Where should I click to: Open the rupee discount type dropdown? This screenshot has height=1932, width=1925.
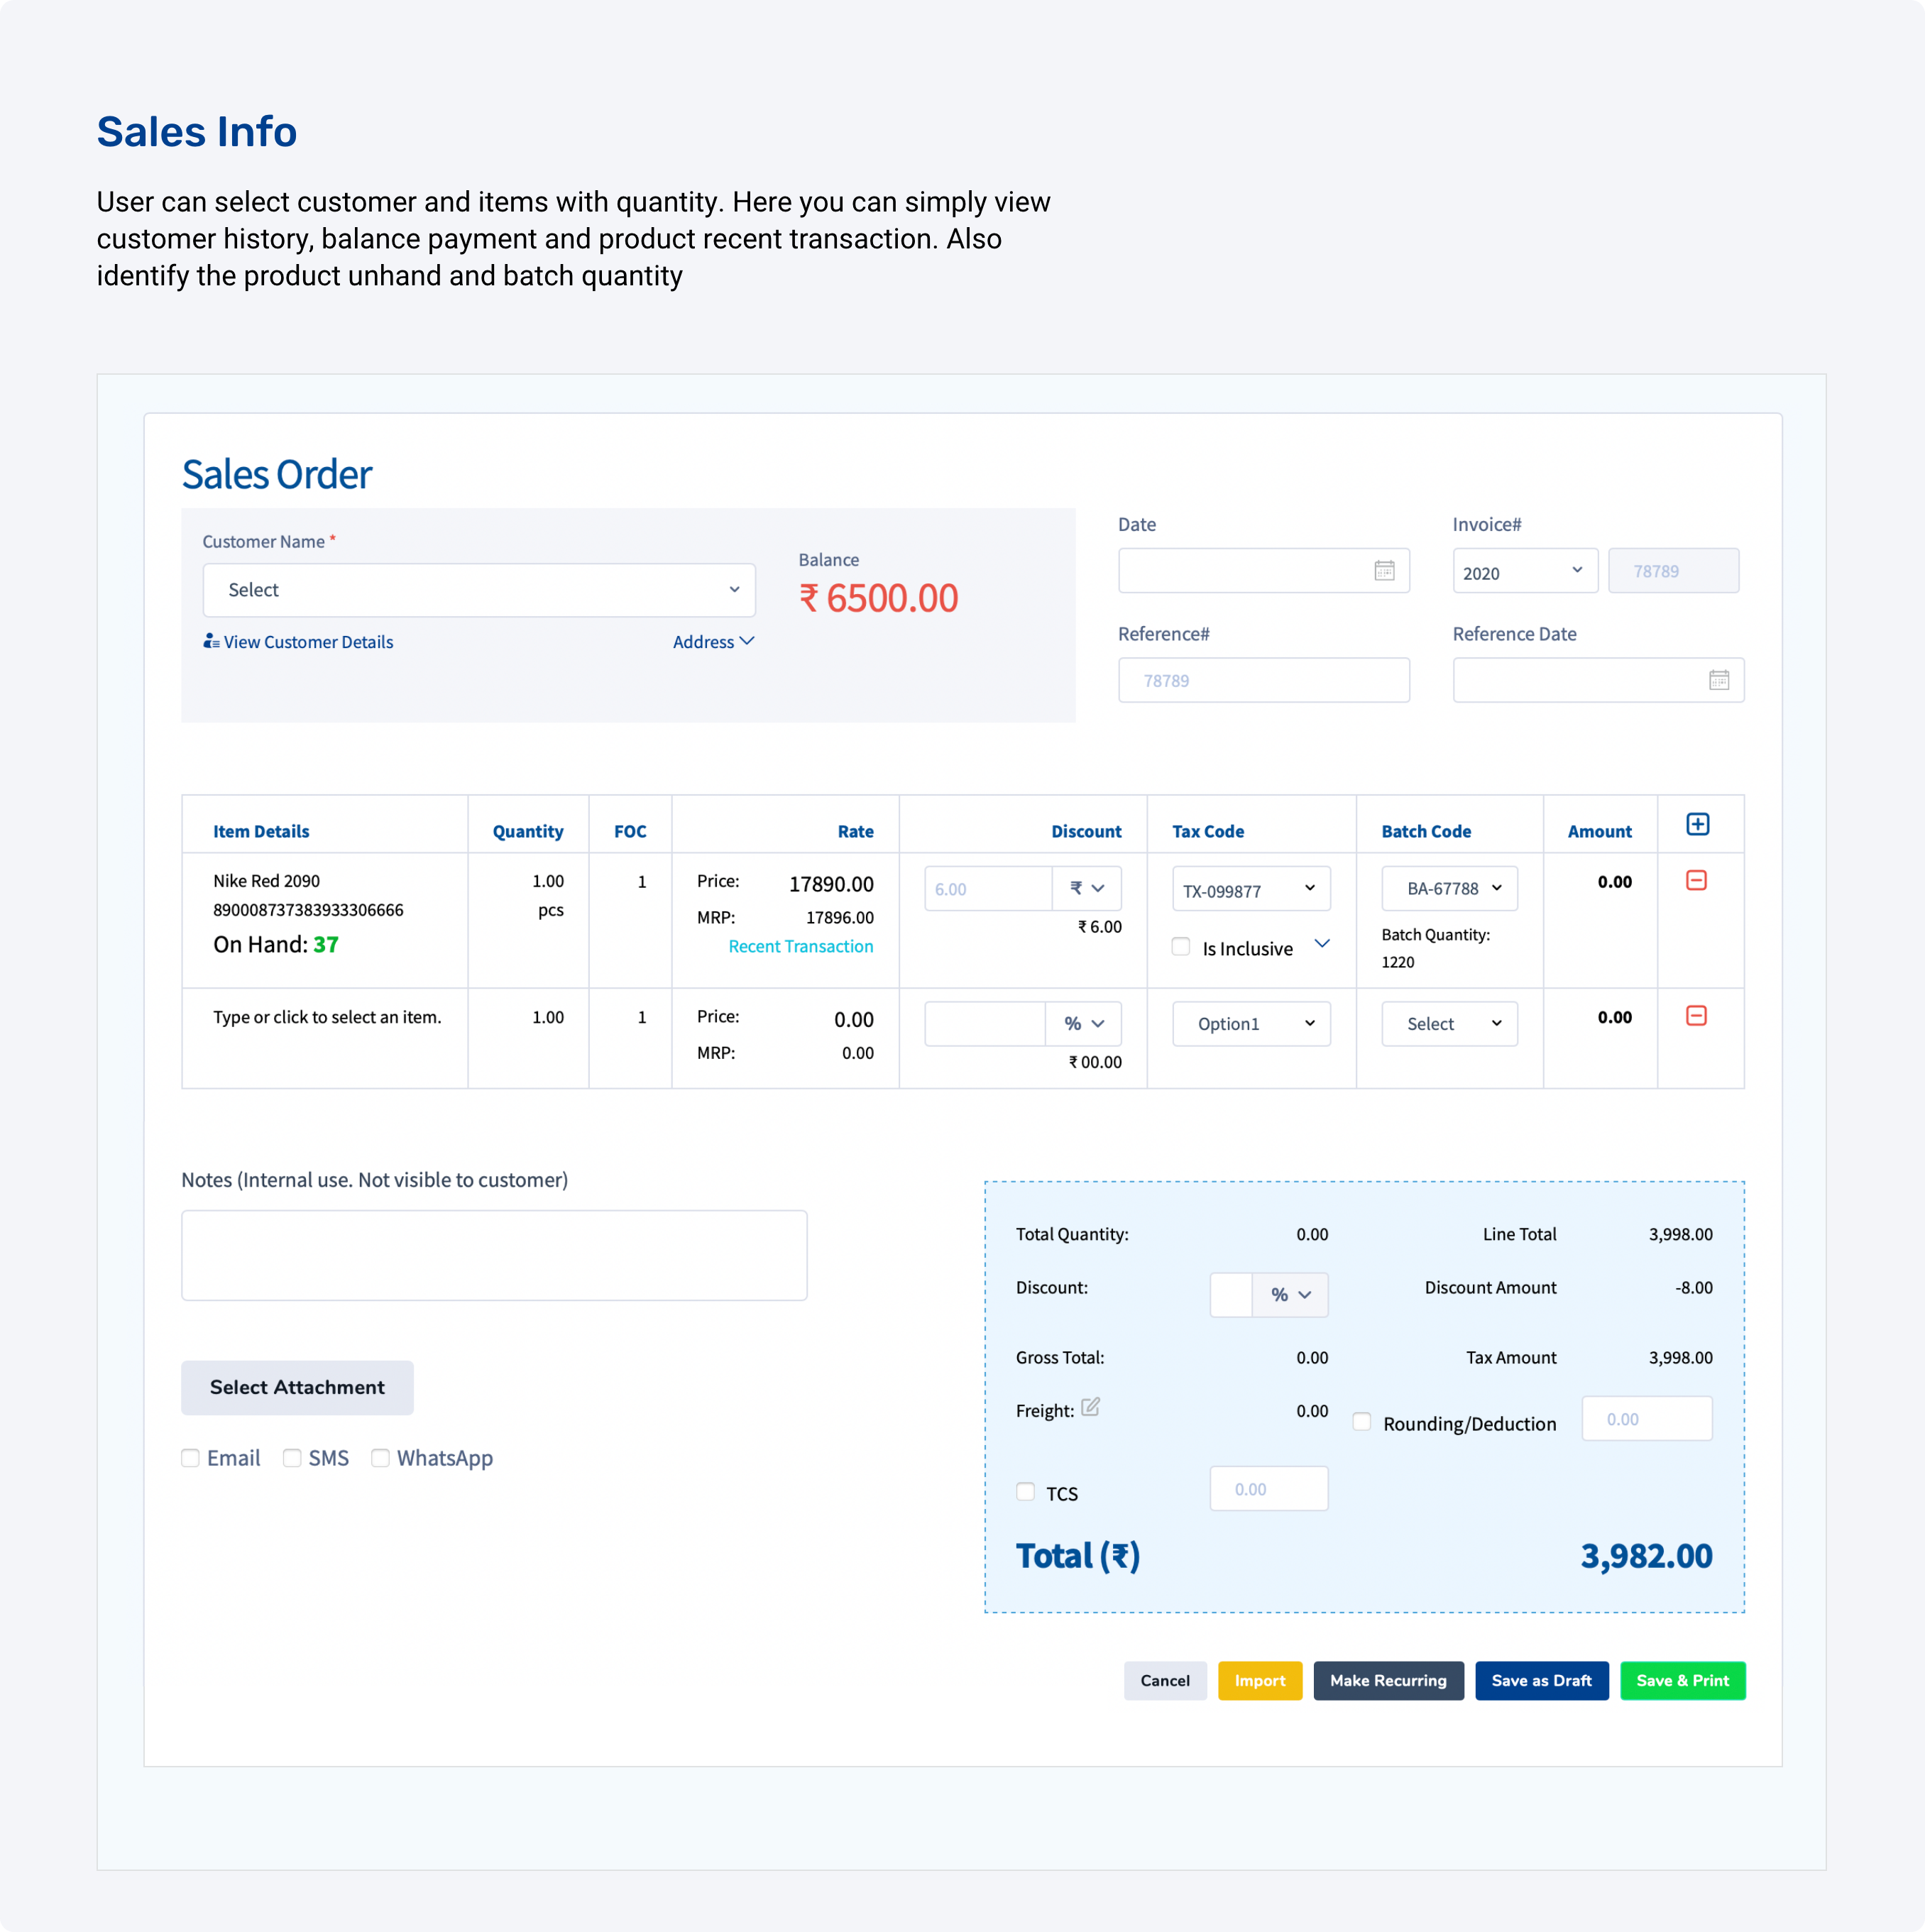1086,888
